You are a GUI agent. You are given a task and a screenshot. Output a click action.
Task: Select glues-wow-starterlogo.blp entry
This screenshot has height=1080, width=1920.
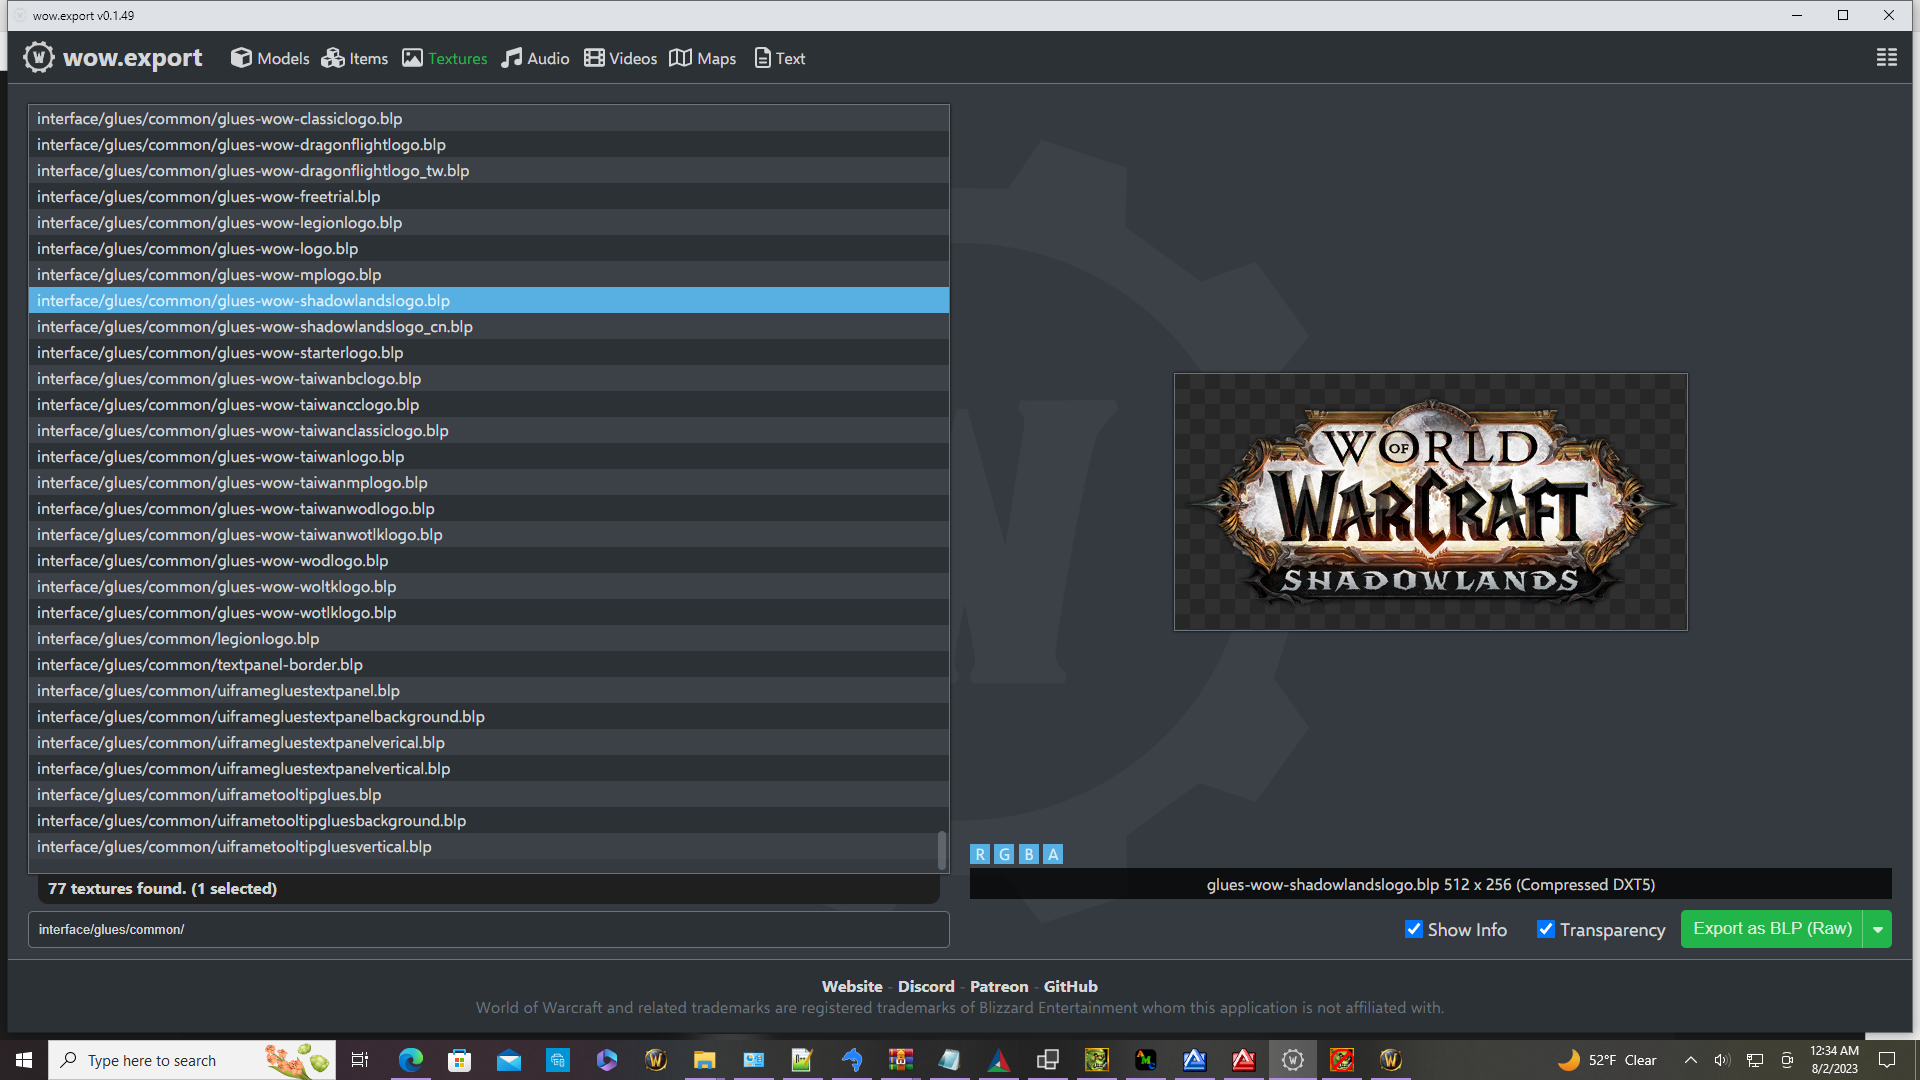(x=489, y=352)
